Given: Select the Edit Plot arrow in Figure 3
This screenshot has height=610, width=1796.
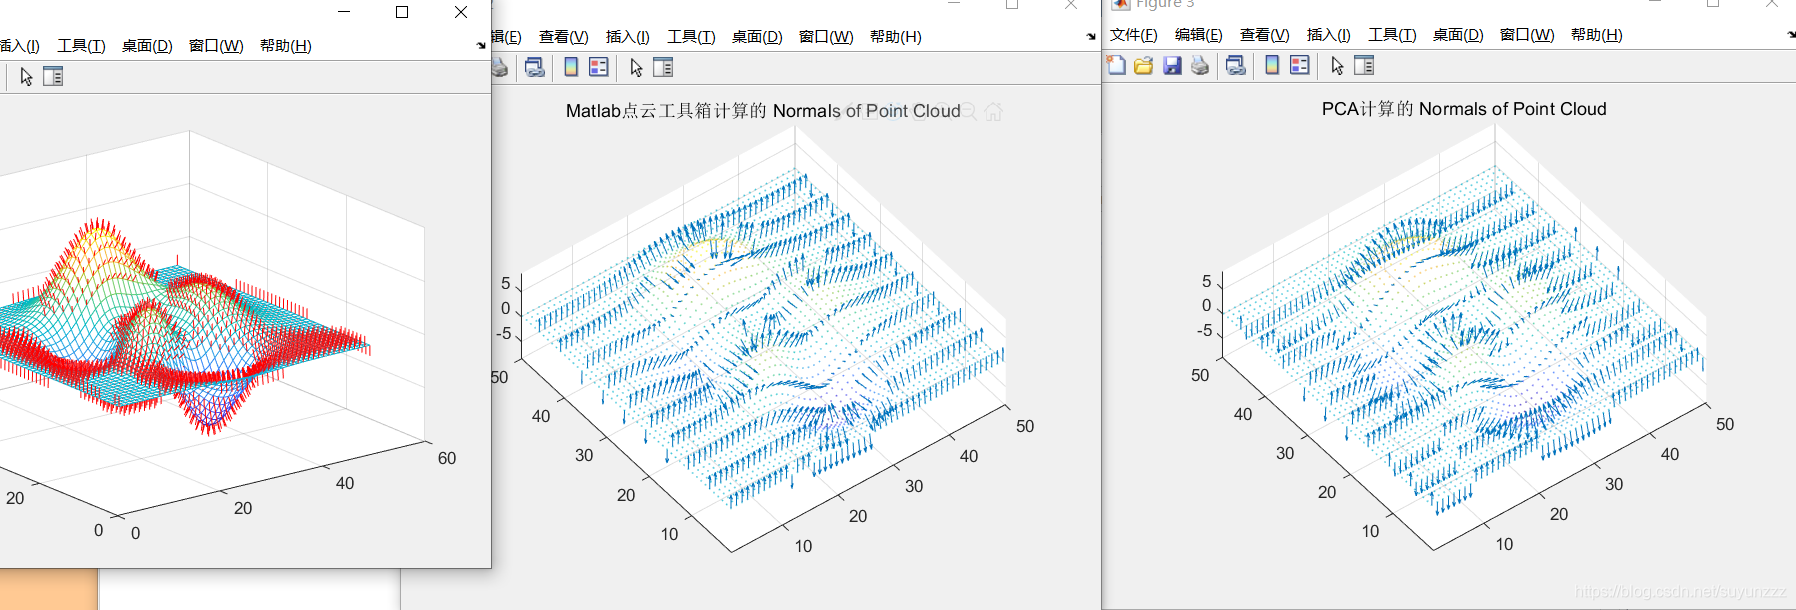Looking at the screenshot, I should 1338,66.
